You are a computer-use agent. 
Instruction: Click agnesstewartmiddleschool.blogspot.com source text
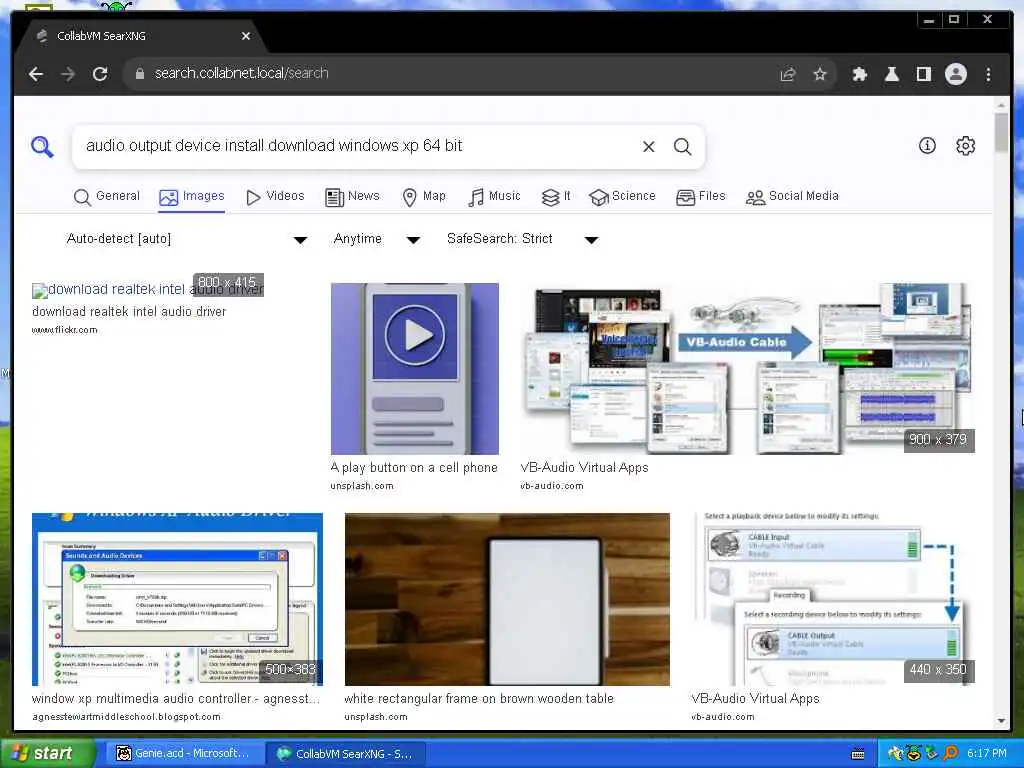[x=126, y=716]
